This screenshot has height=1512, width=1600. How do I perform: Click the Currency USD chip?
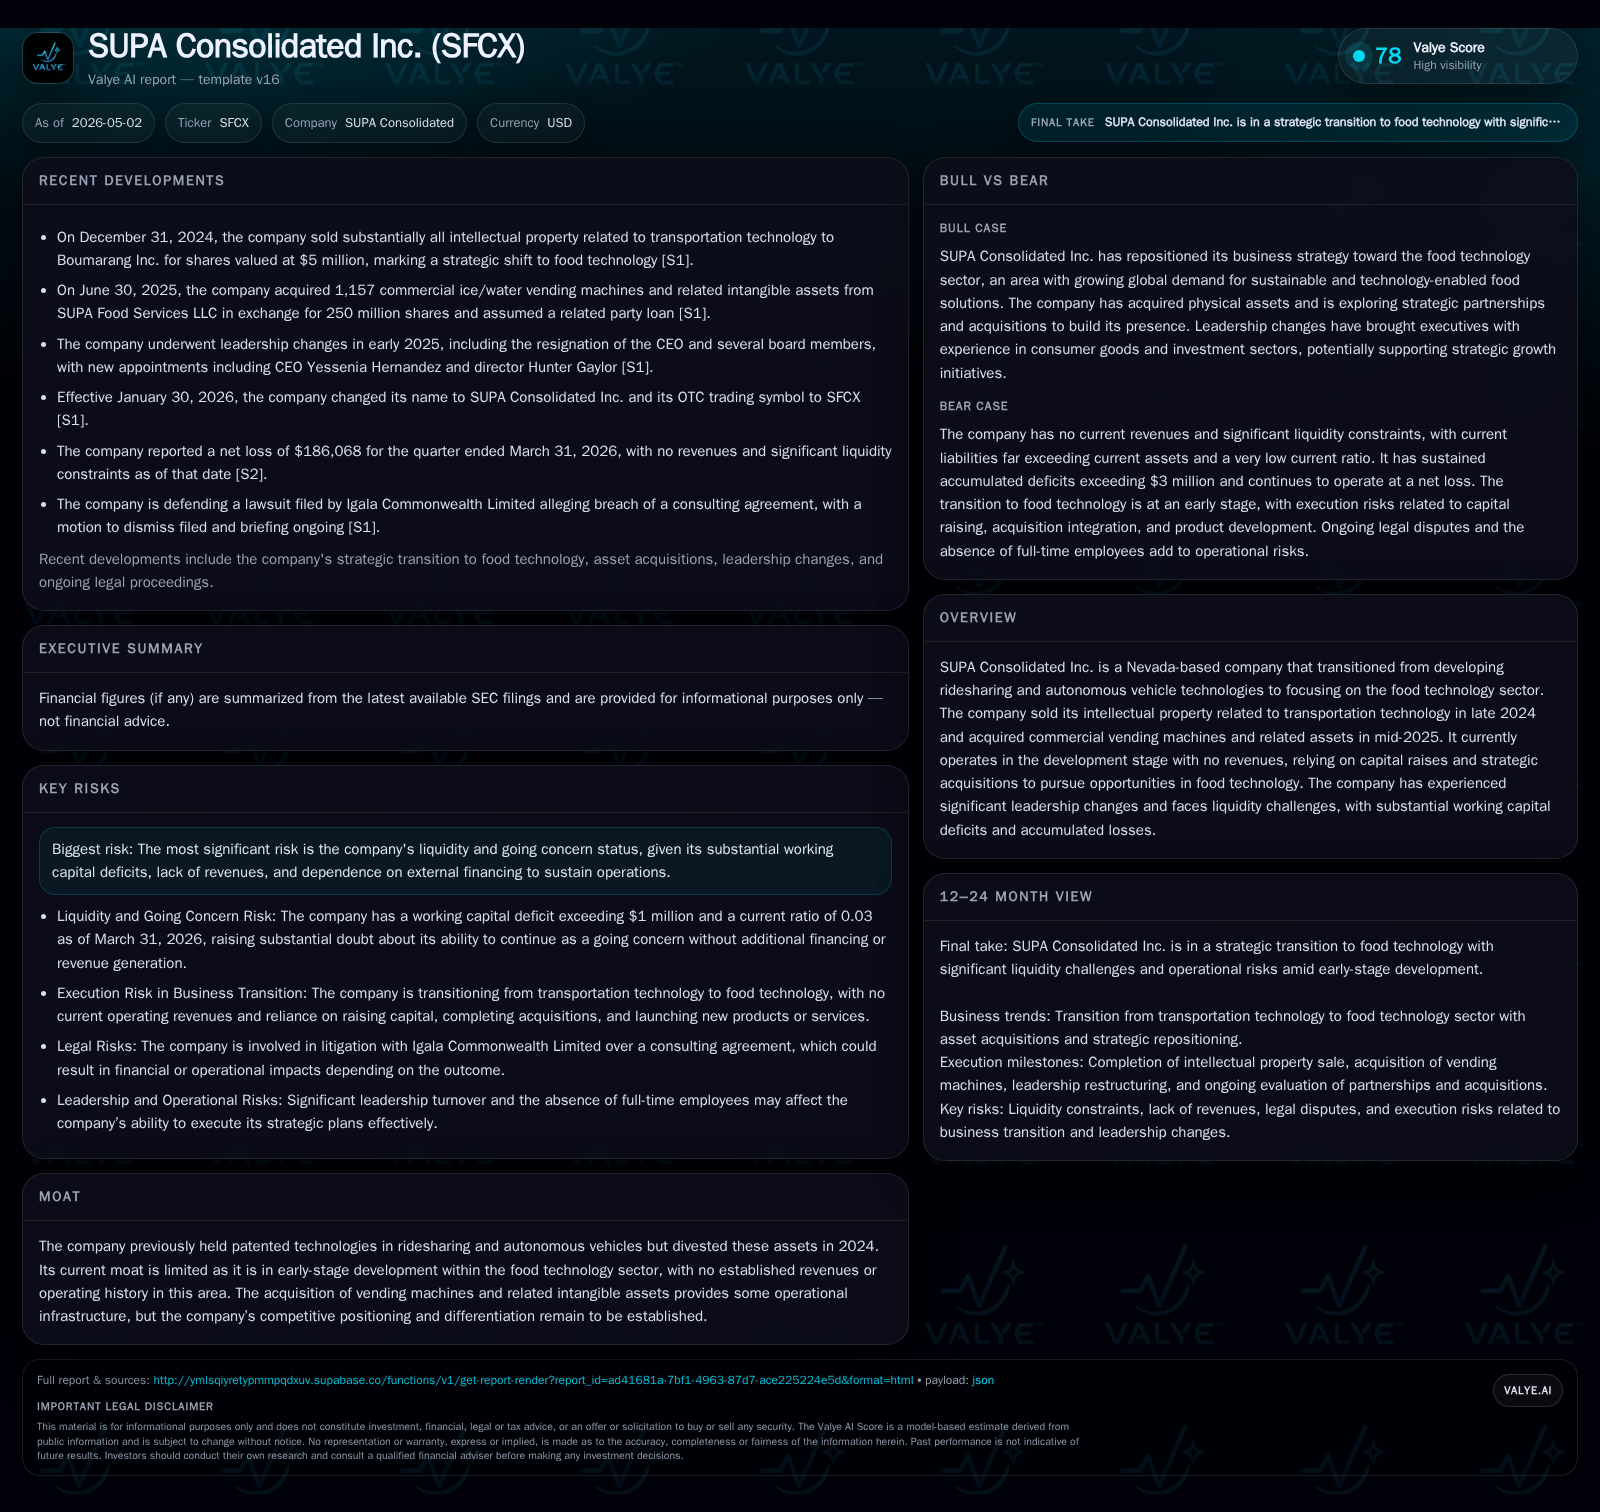[530, 123]
